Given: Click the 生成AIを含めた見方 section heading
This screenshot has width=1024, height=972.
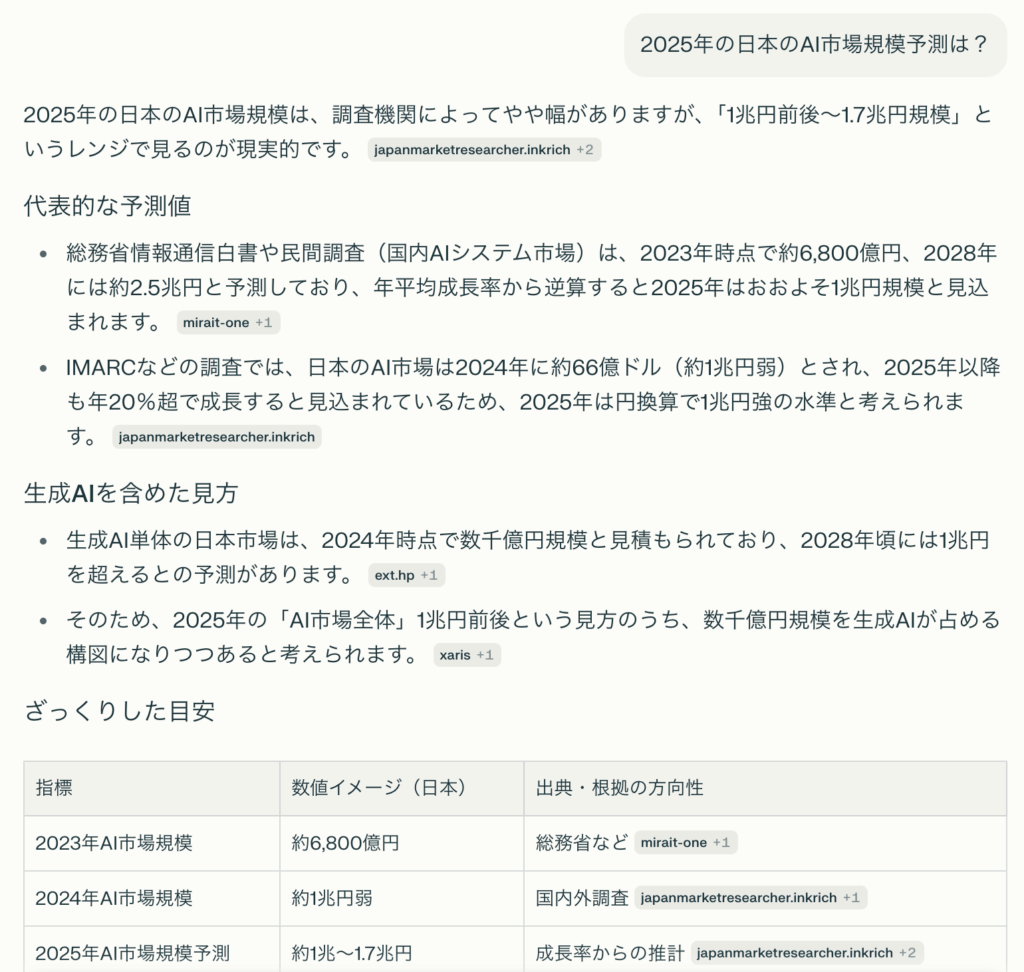Looking at the screenshot, I should (130, 493).
